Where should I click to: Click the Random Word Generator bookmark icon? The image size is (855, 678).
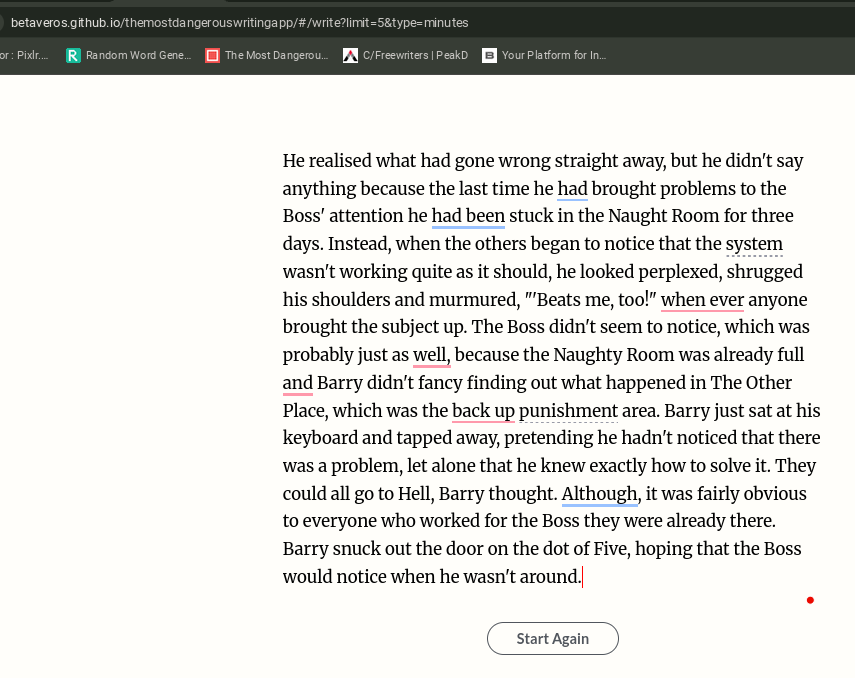pos(73,56)
